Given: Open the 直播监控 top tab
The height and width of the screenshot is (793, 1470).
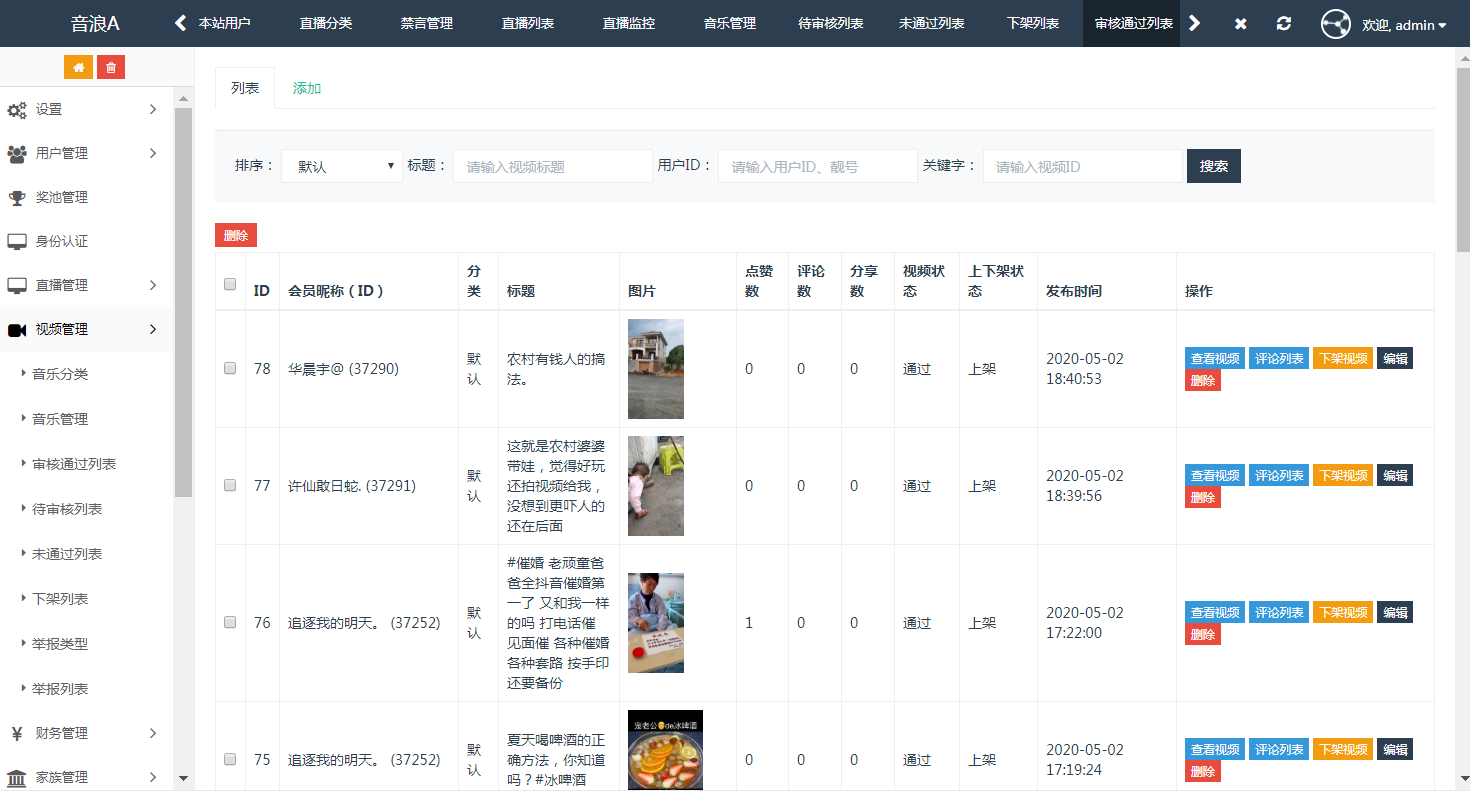Looking at the screenshot, I should [629, 23].
